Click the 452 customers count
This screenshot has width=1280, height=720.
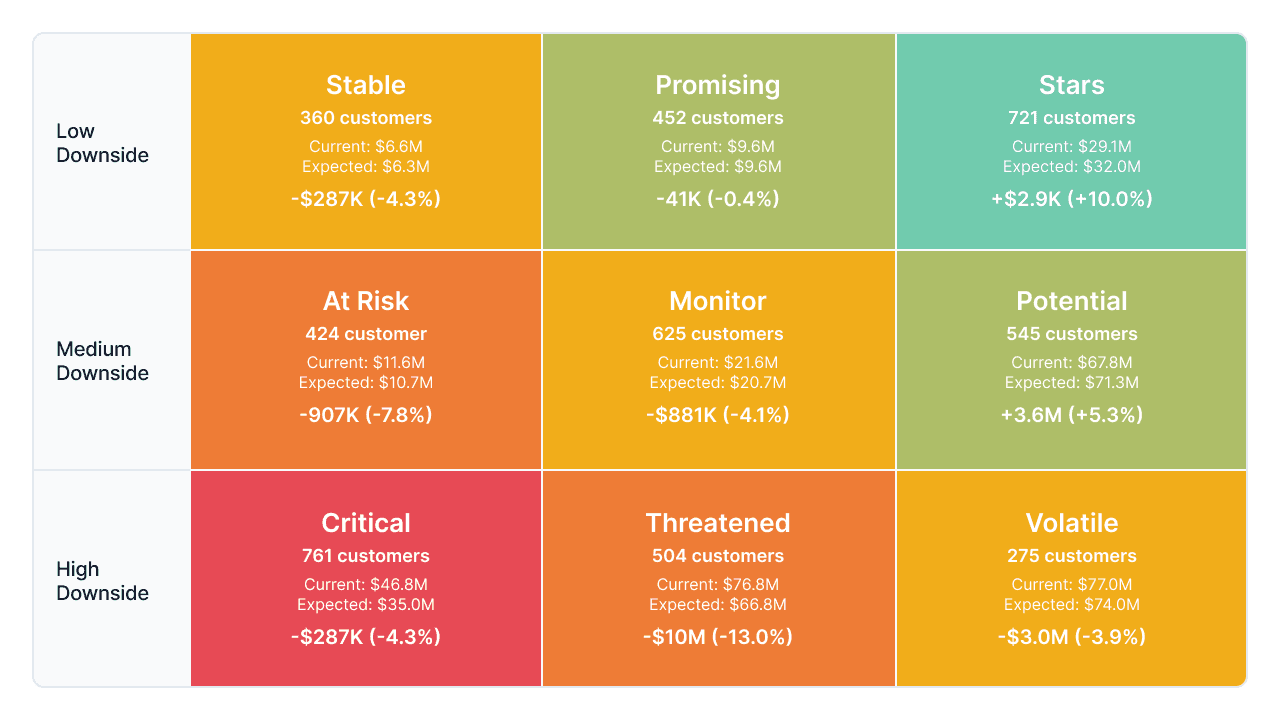718,118
